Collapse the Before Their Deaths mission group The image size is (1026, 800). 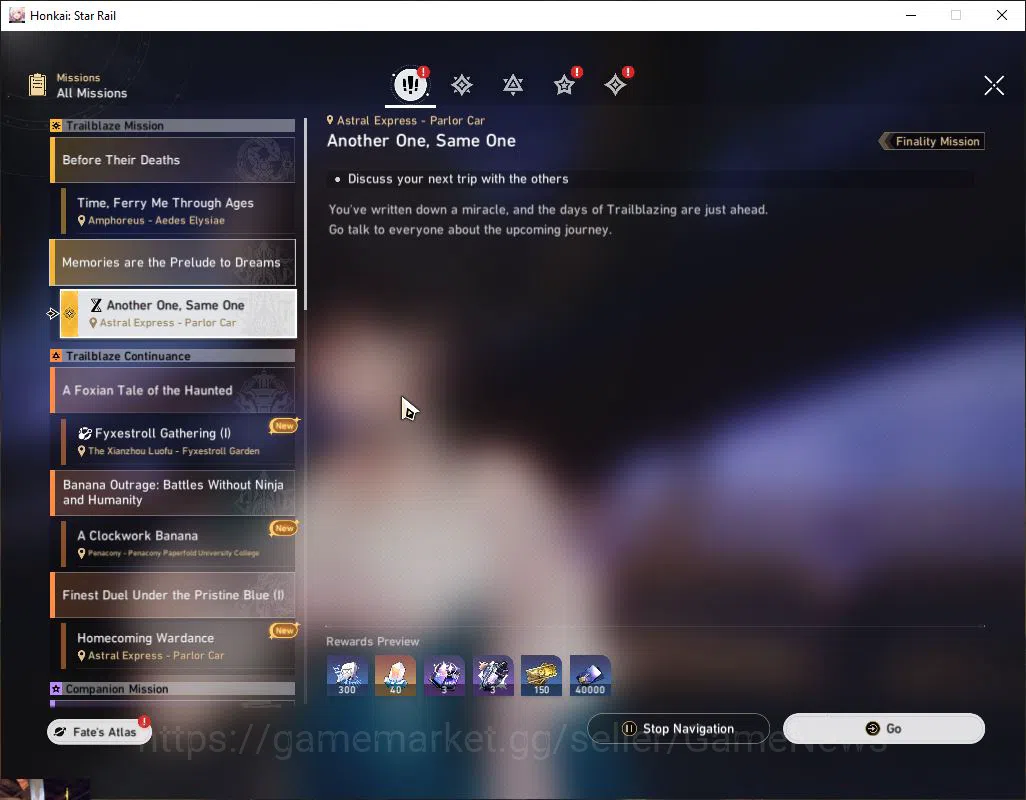tap(172, 160)
